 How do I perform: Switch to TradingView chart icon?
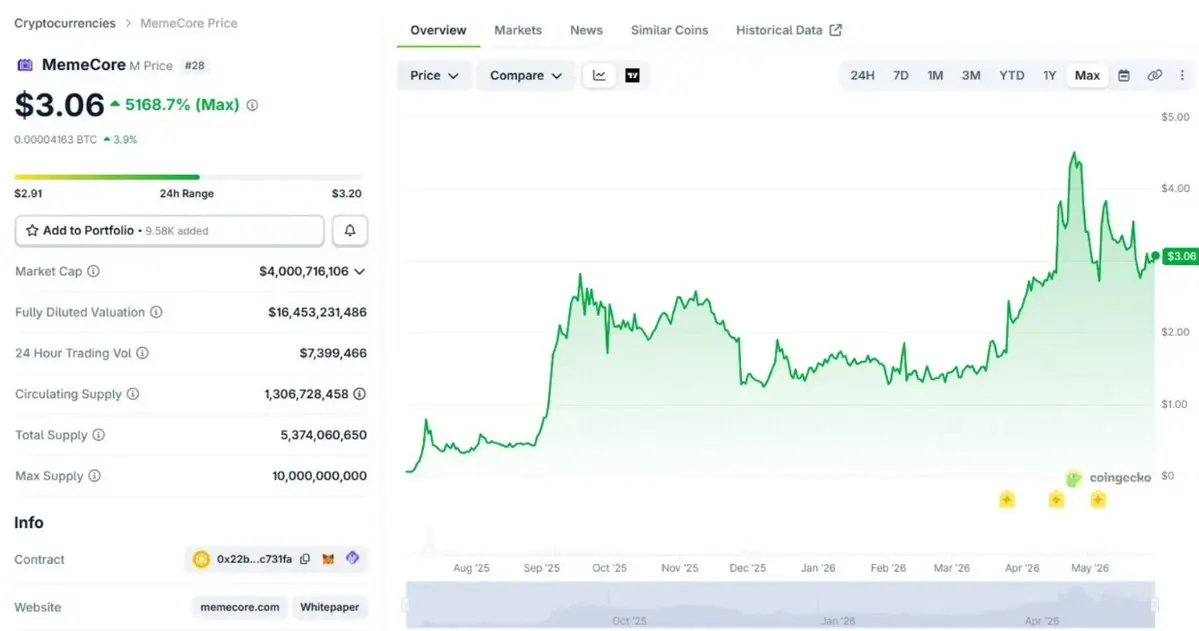click(632, 76)
